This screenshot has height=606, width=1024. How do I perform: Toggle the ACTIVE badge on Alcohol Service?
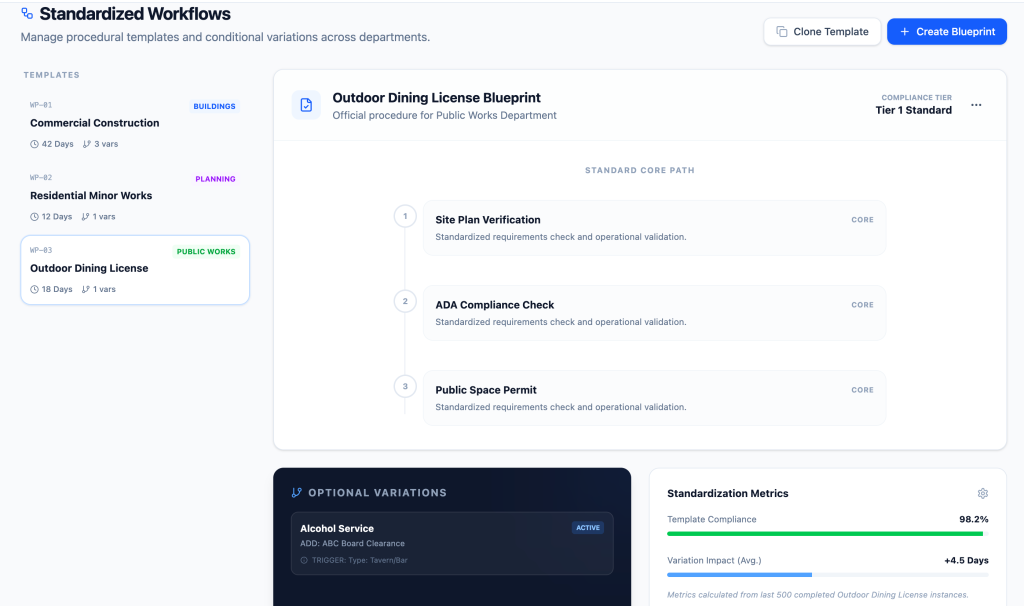pyautogui.click(x=587, y=528)
